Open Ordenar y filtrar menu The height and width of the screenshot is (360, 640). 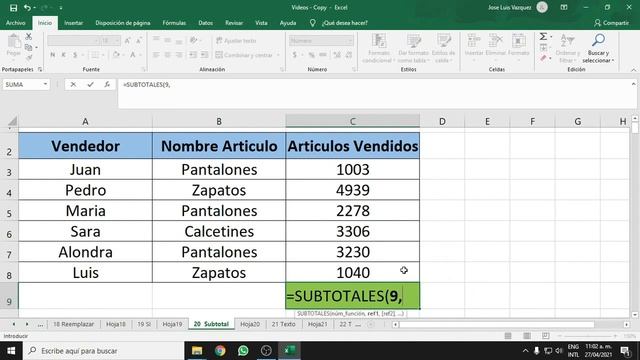tap(567, 48)
